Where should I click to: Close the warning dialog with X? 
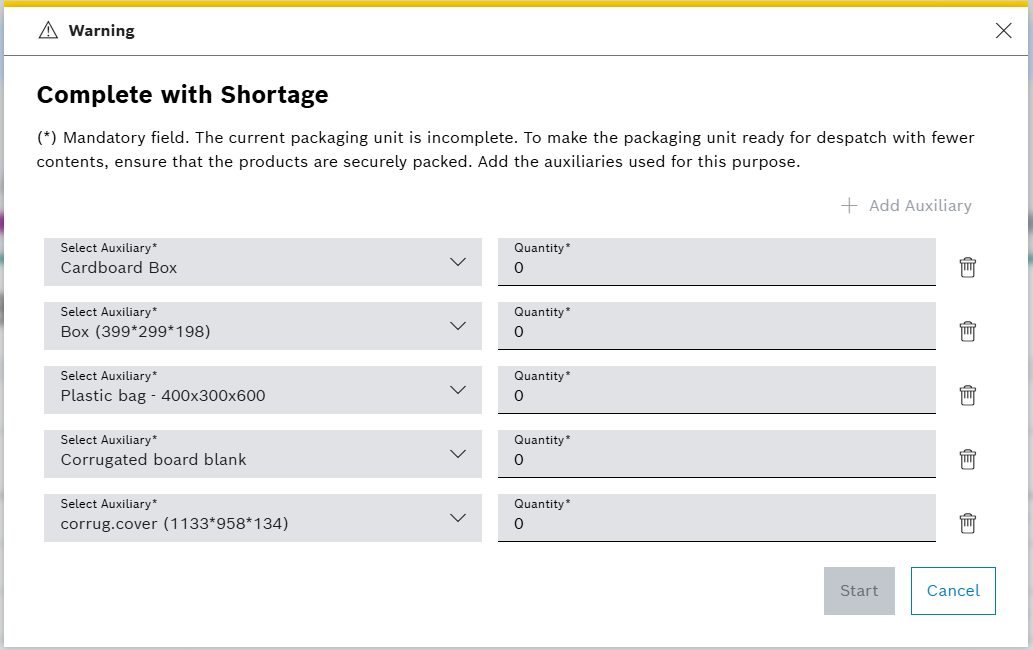tap(1003, 31)
